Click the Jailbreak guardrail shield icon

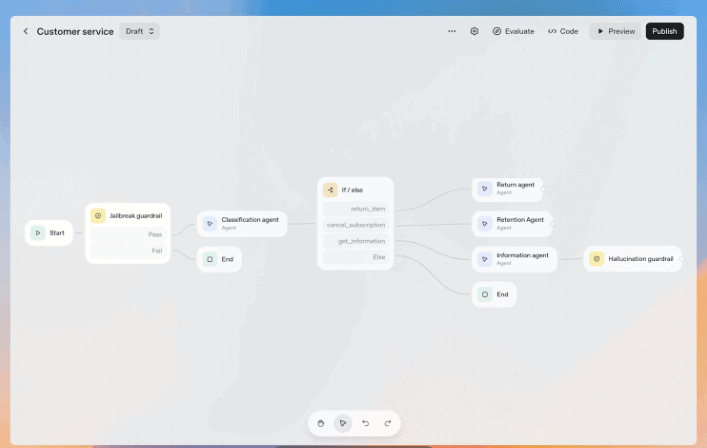coord(98,215)
